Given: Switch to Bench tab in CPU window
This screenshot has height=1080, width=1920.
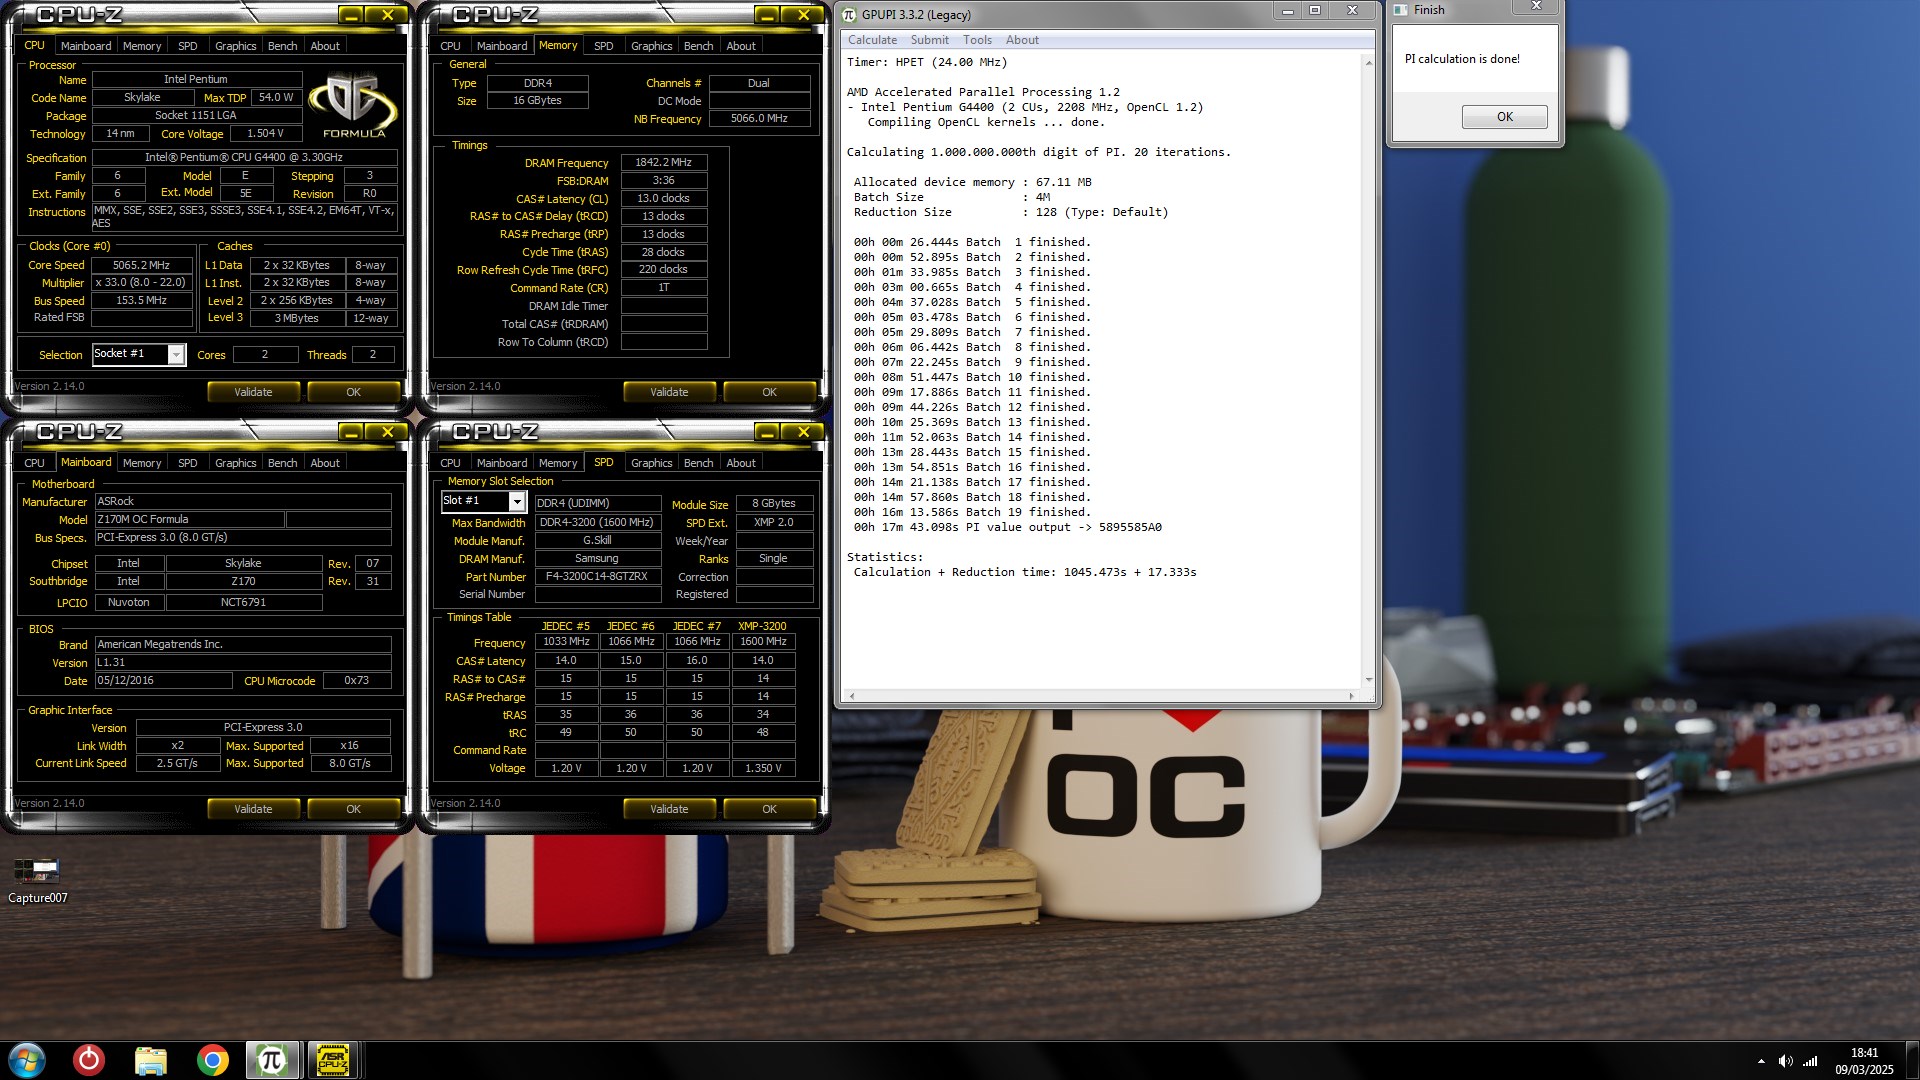Looking at the screenshot, I should pos(282,46).
